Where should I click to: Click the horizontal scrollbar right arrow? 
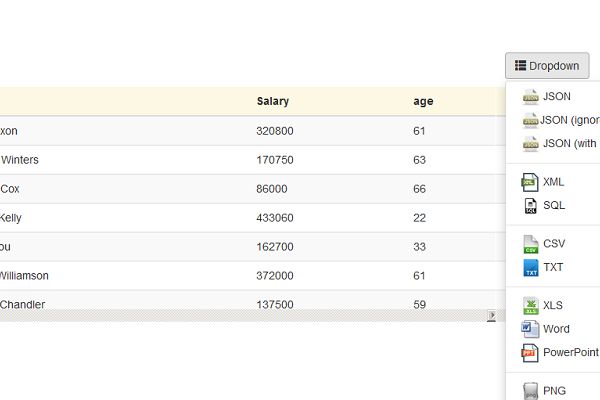pyautogui.click(x=491, y=316)
